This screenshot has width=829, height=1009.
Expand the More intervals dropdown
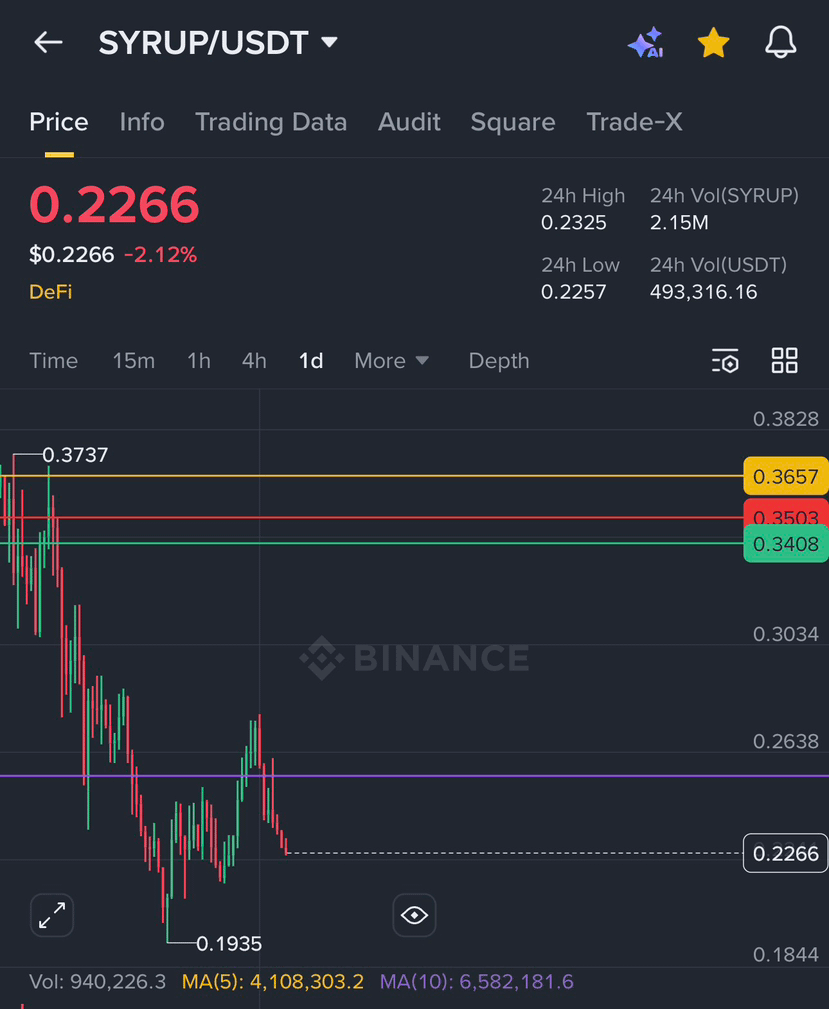(391, 361)
